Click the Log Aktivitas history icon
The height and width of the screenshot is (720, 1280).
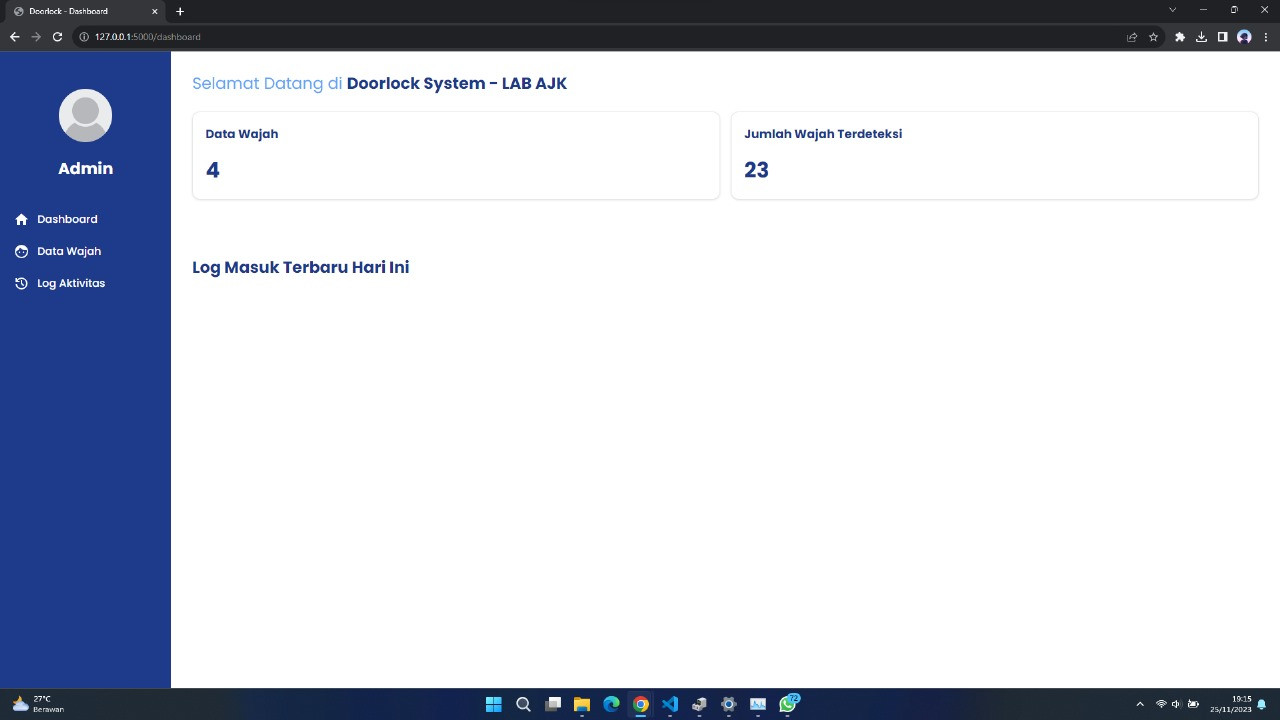(x=21, y=283)
